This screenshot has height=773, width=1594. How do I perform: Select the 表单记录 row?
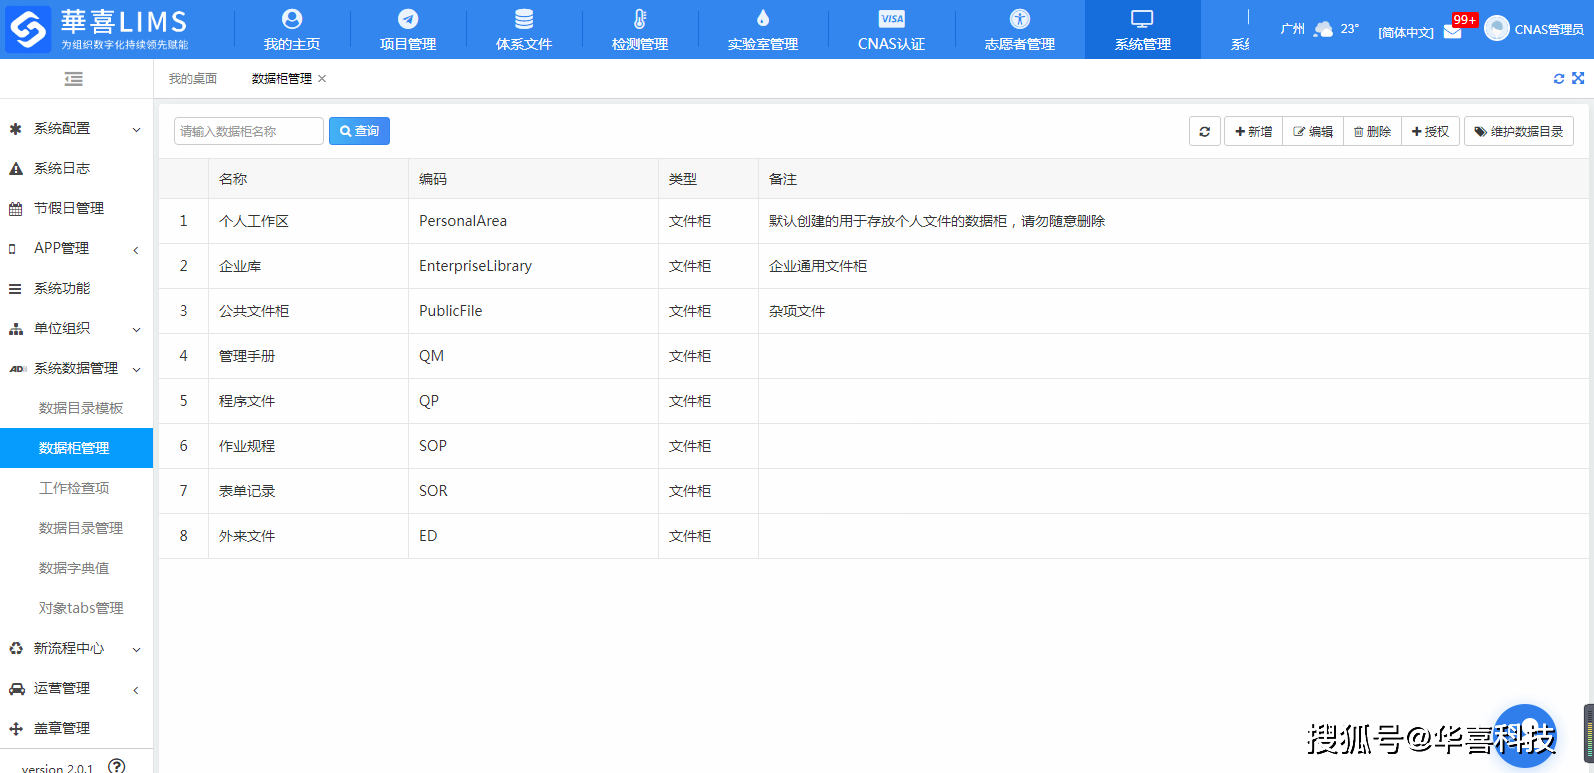click(x=874, y=491)
